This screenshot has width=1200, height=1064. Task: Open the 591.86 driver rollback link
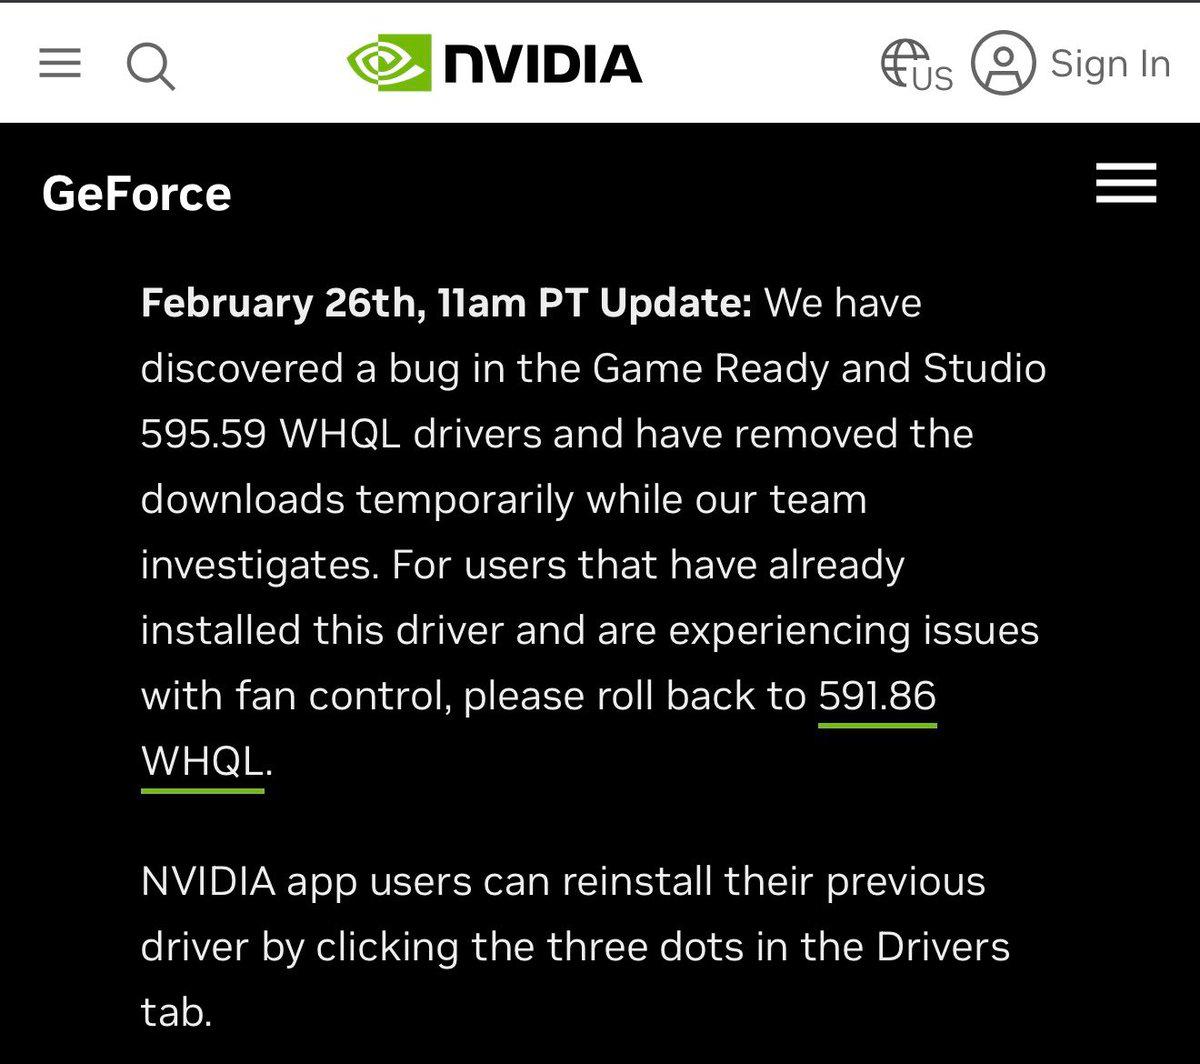tap(876, 695)
